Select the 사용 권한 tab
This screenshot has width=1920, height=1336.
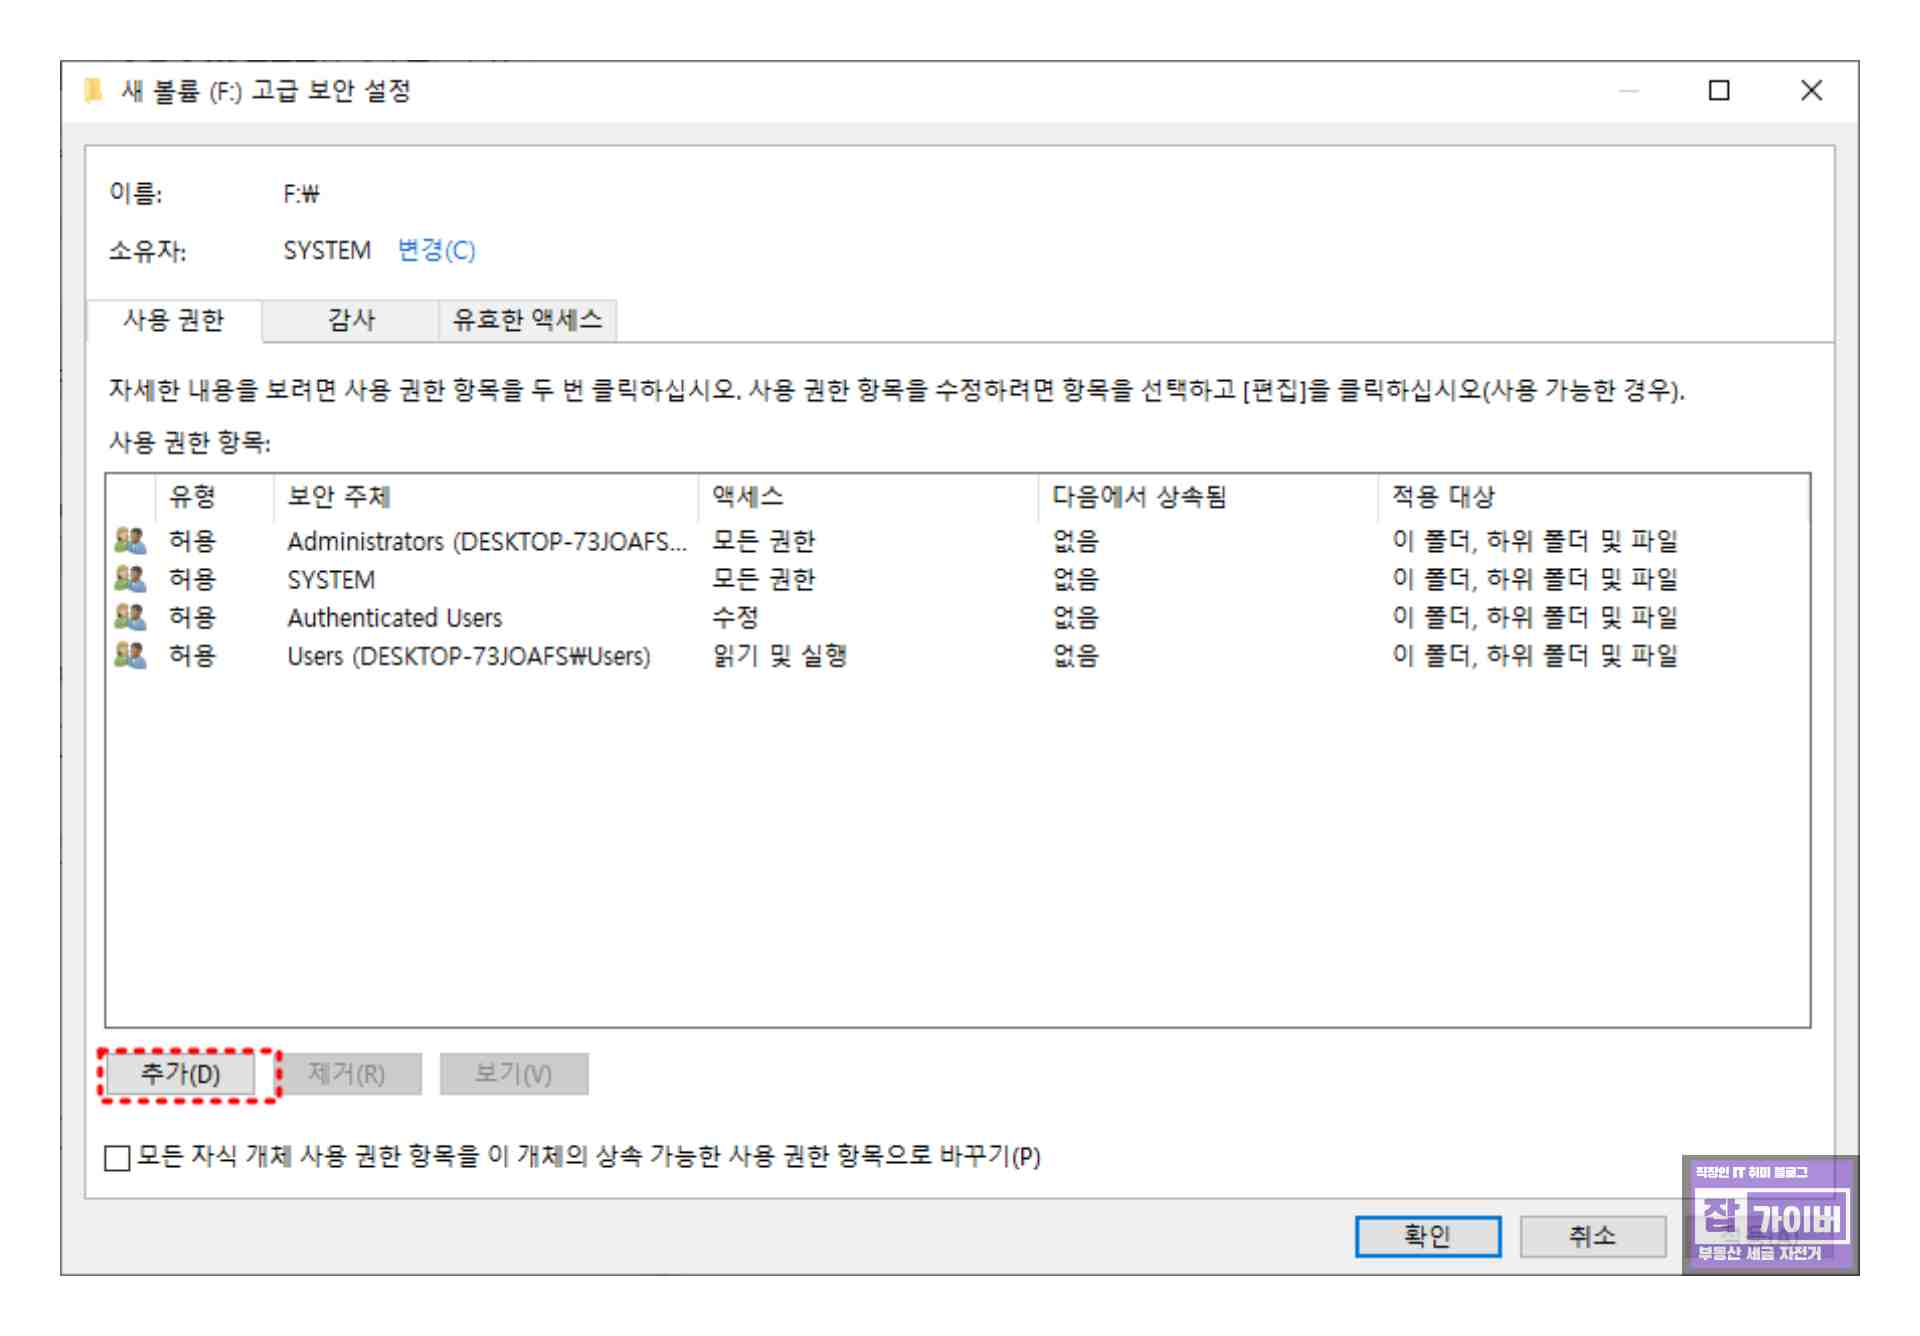[174, 320]
